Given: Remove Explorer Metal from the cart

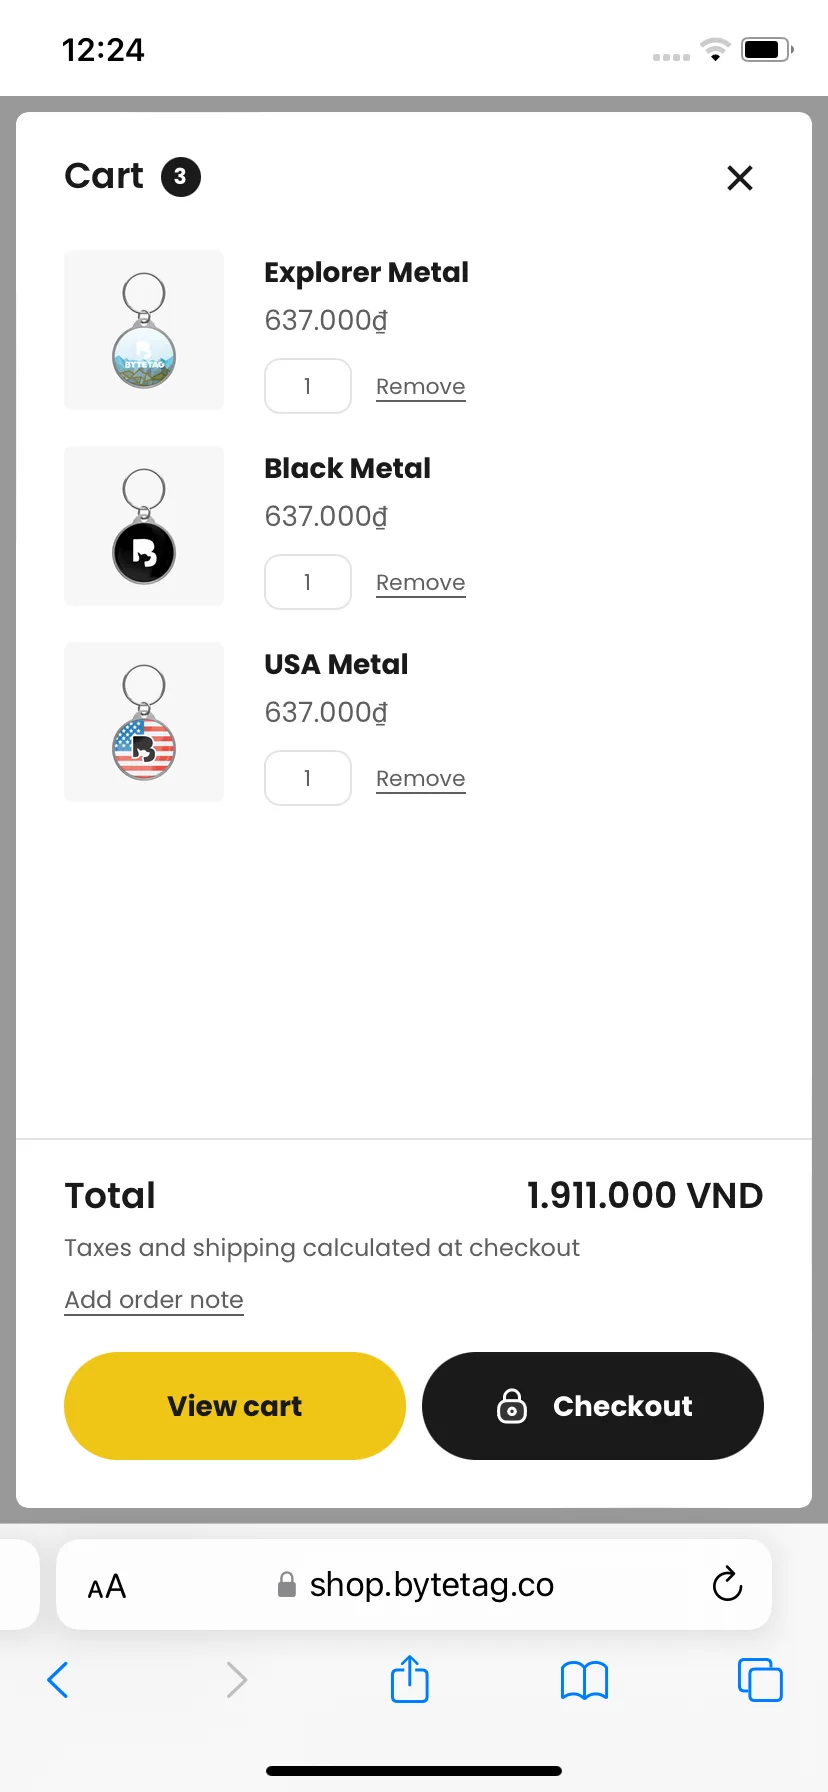Looking at the screenshot, I should point(421,387).
